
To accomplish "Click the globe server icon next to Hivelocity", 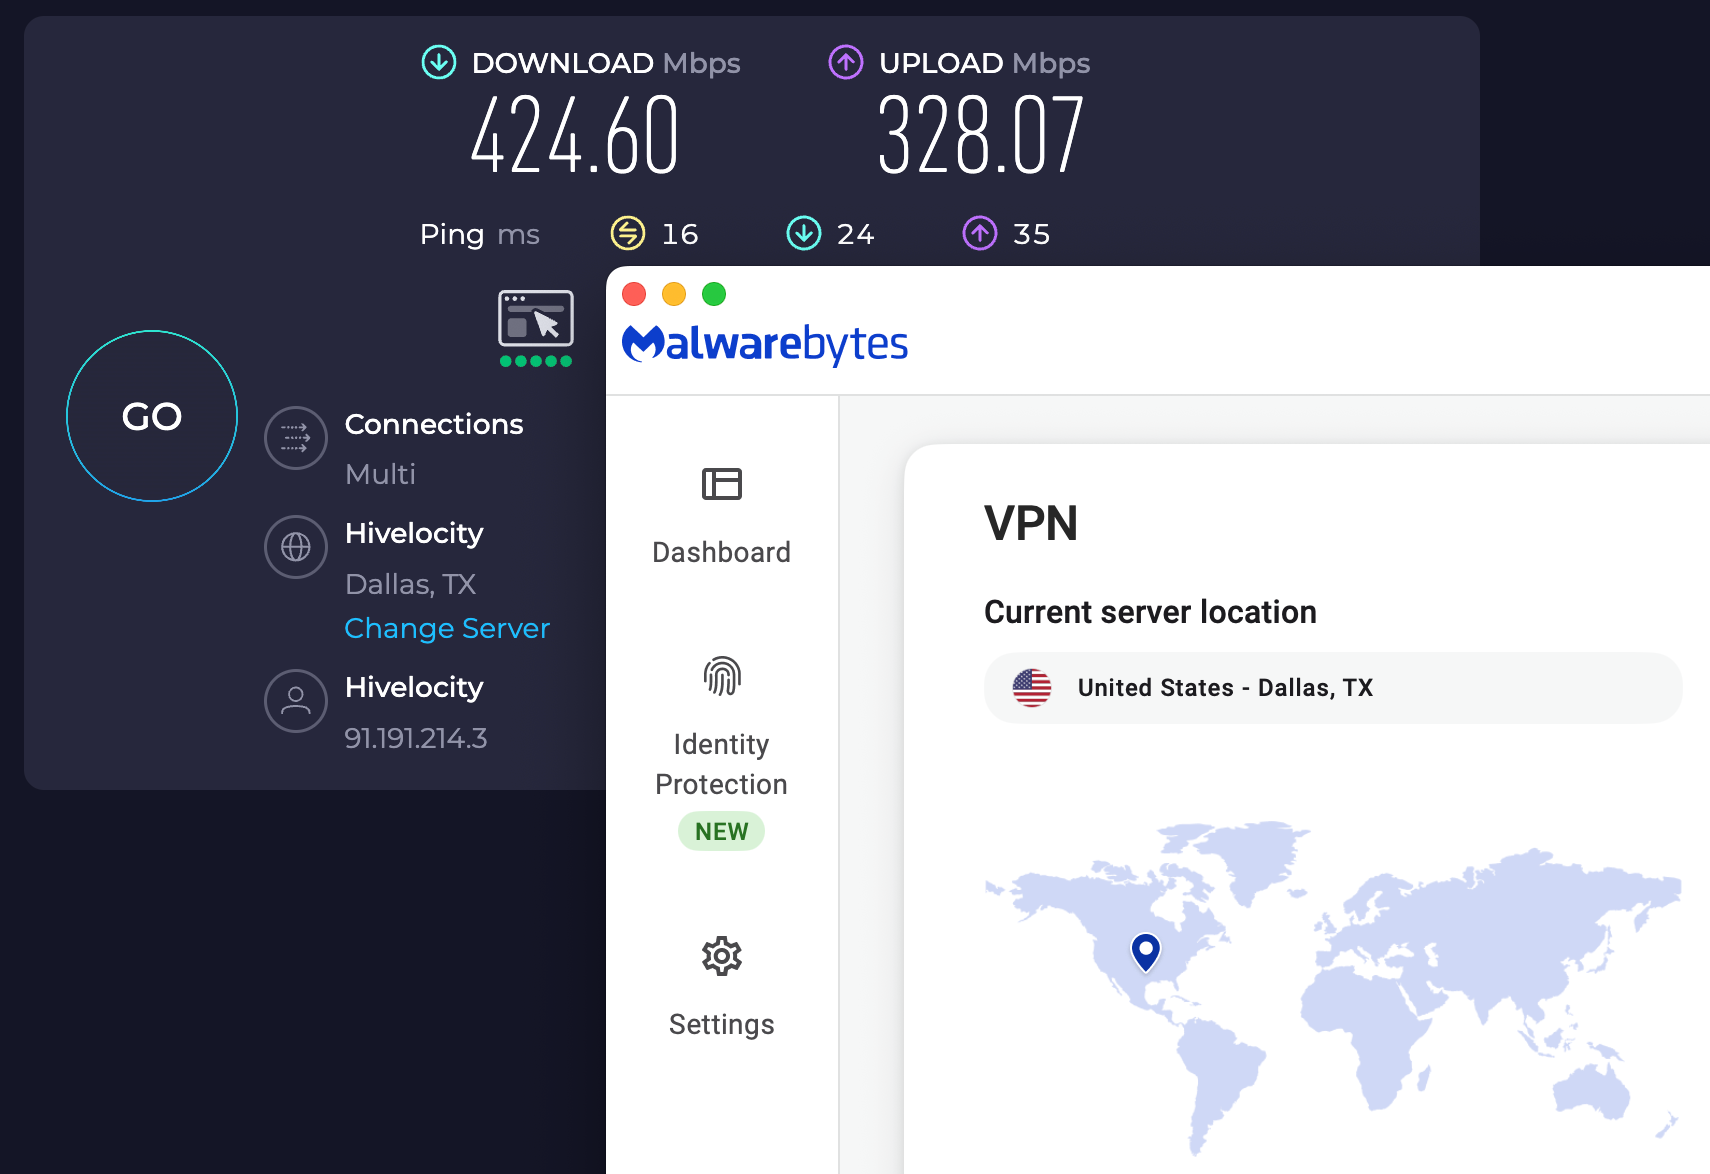I will 296,547.
